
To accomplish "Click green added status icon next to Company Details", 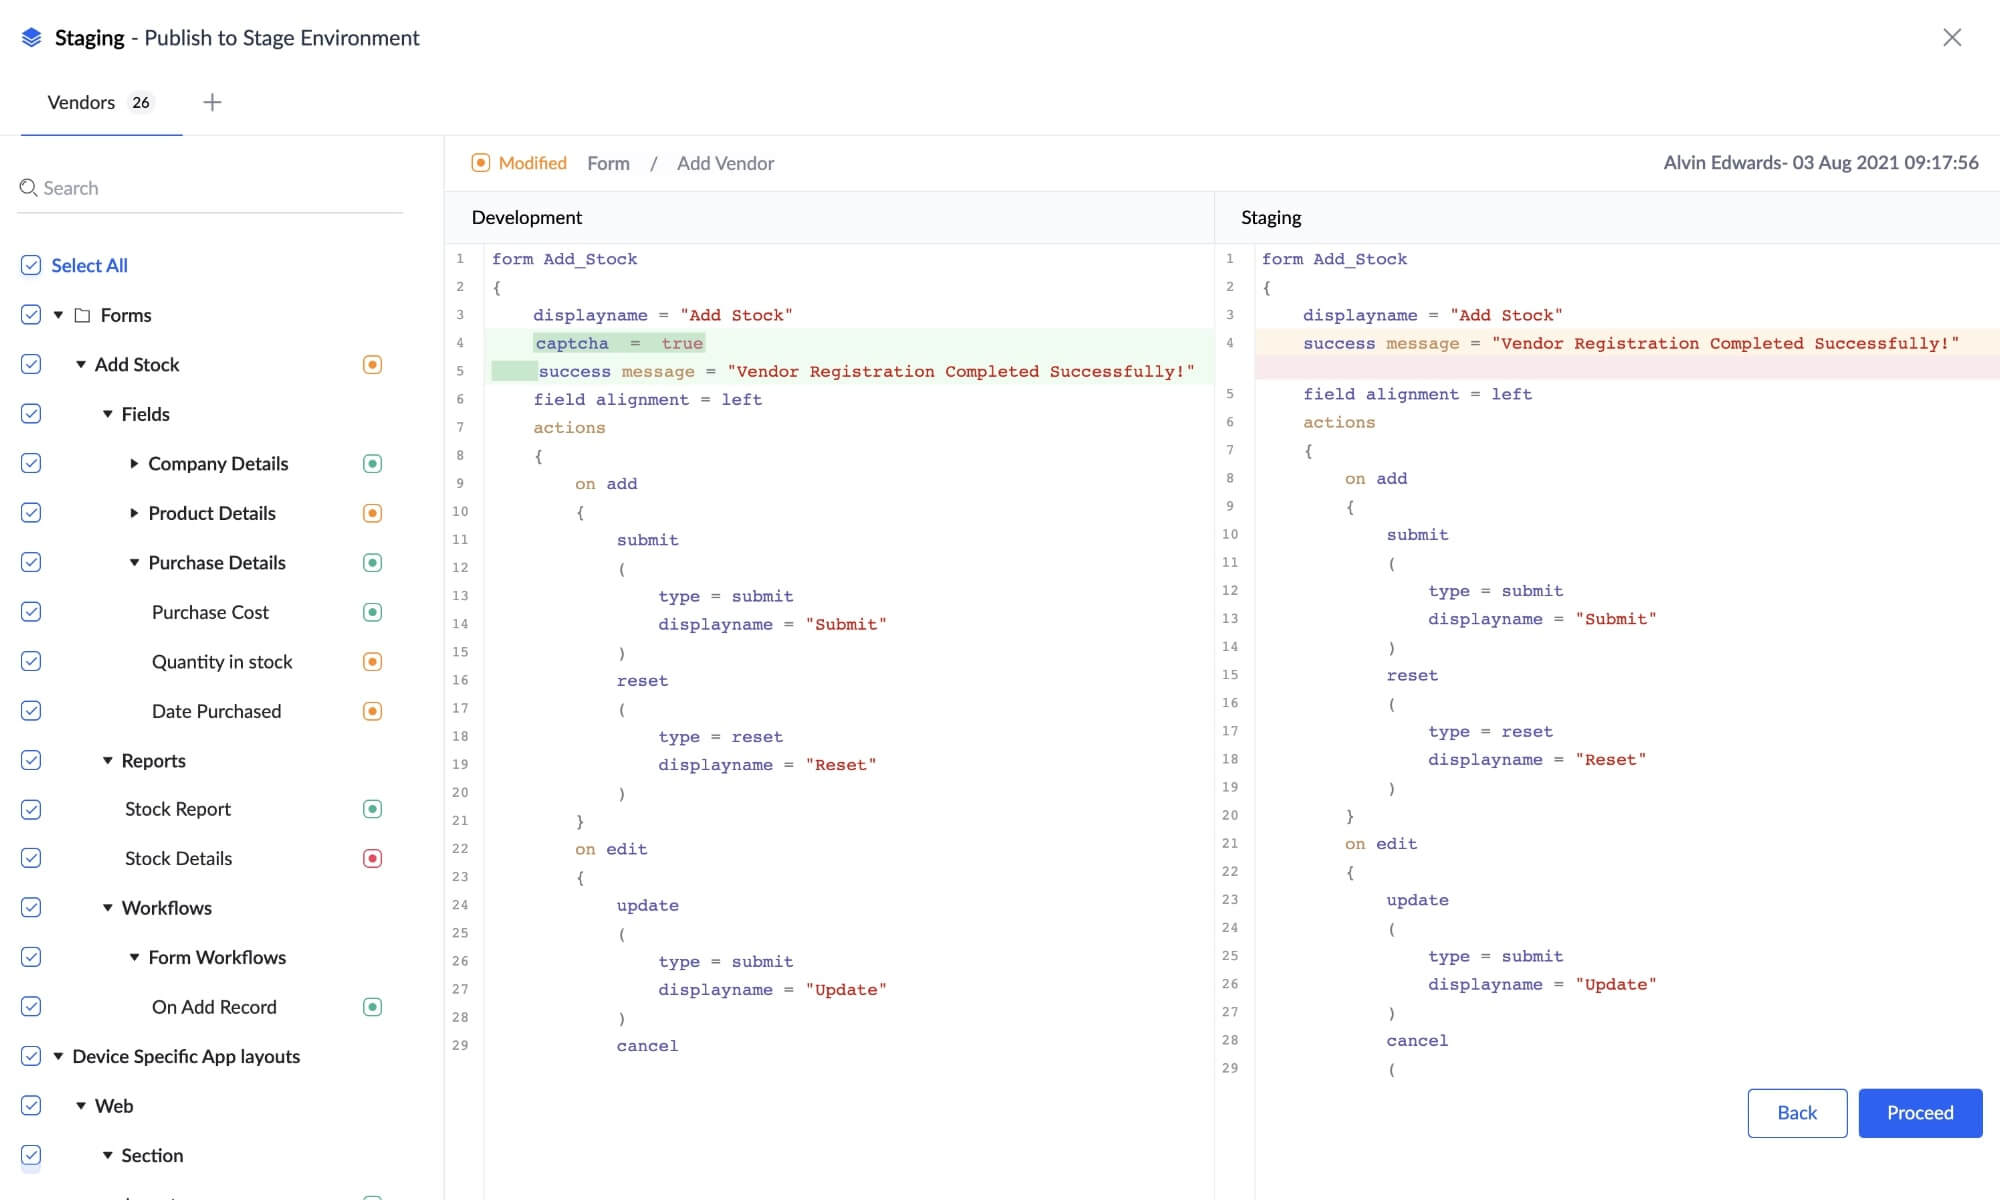I will point(372,464).
